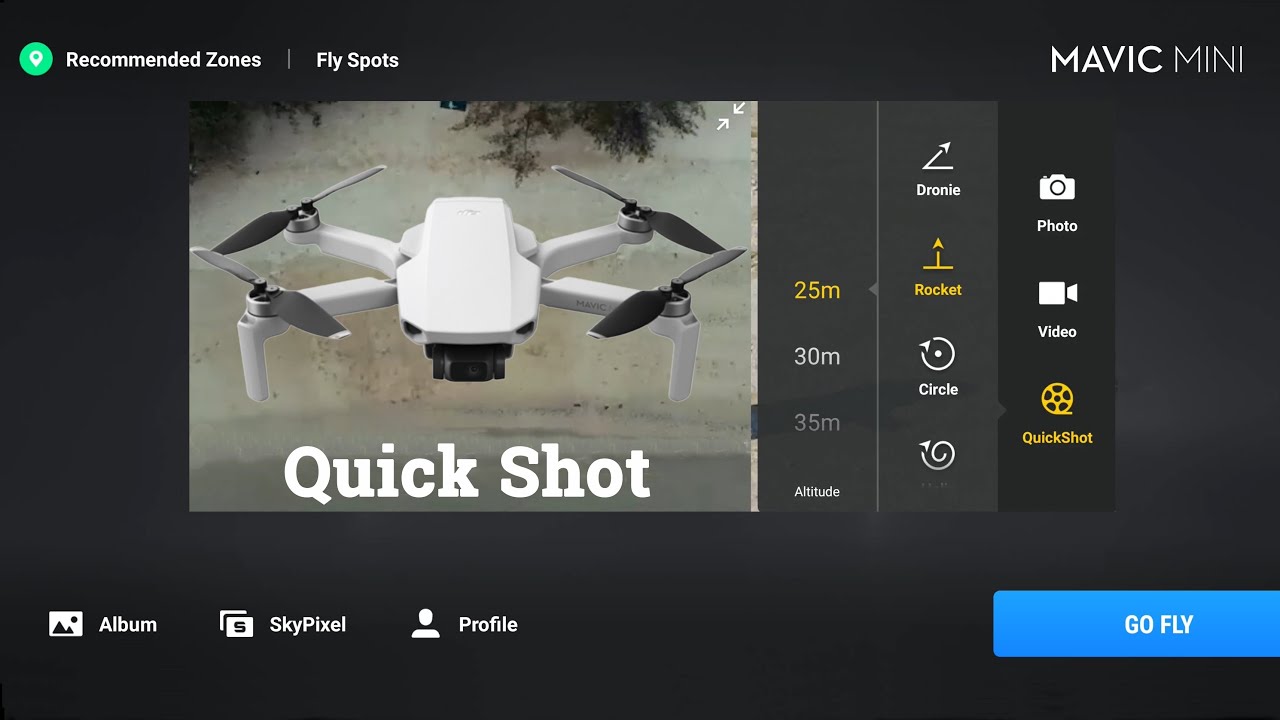Select the Rocket QuickShot icon
The image size is (1280, 720).
(938, 254)
